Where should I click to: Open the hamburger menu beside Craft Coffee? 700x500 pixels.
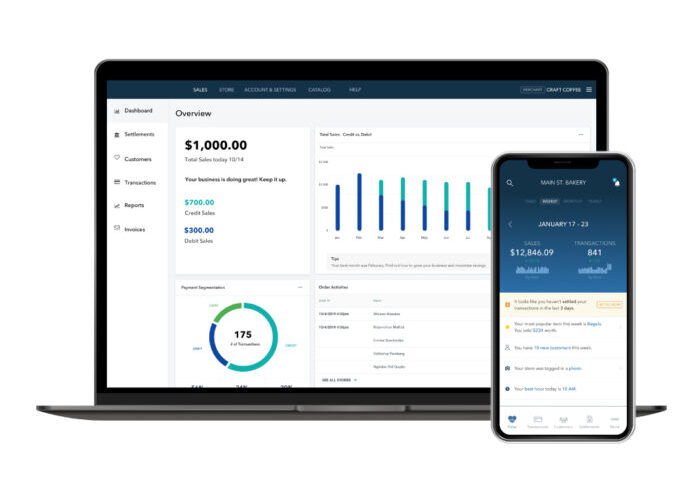click(x=589, y=90)
